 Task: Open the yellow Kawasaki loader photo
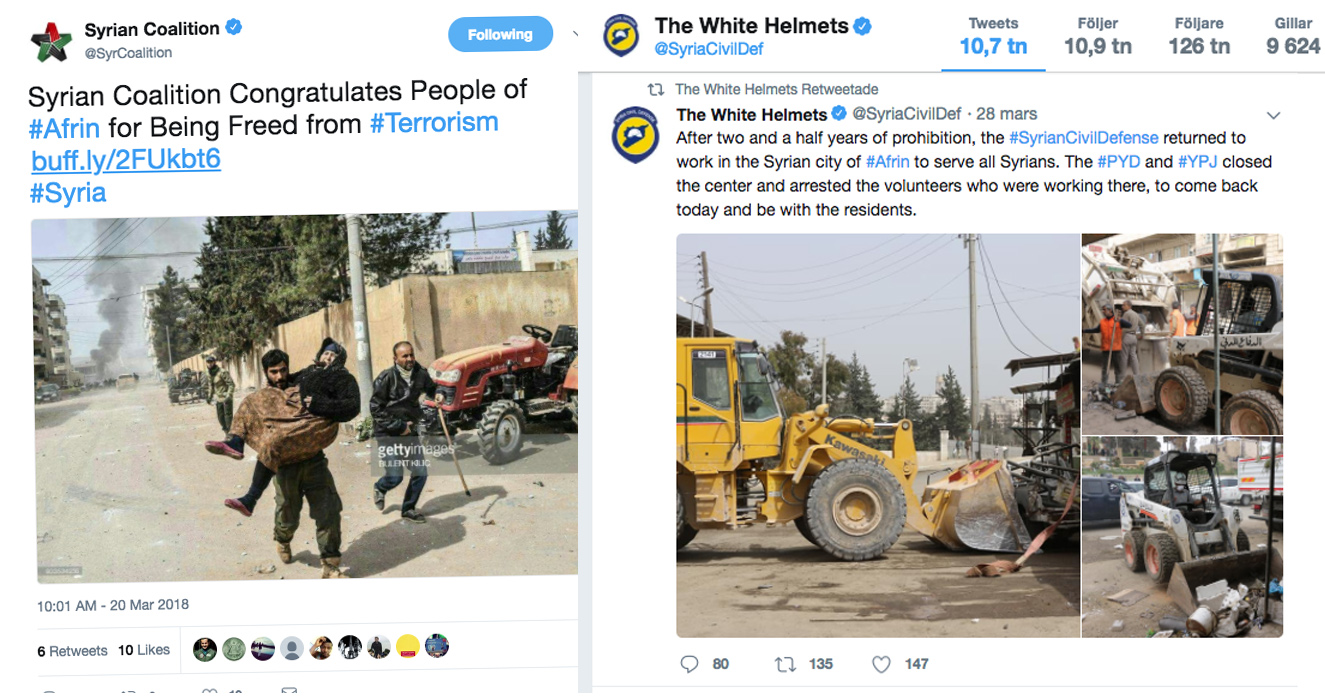pos(878,435)
